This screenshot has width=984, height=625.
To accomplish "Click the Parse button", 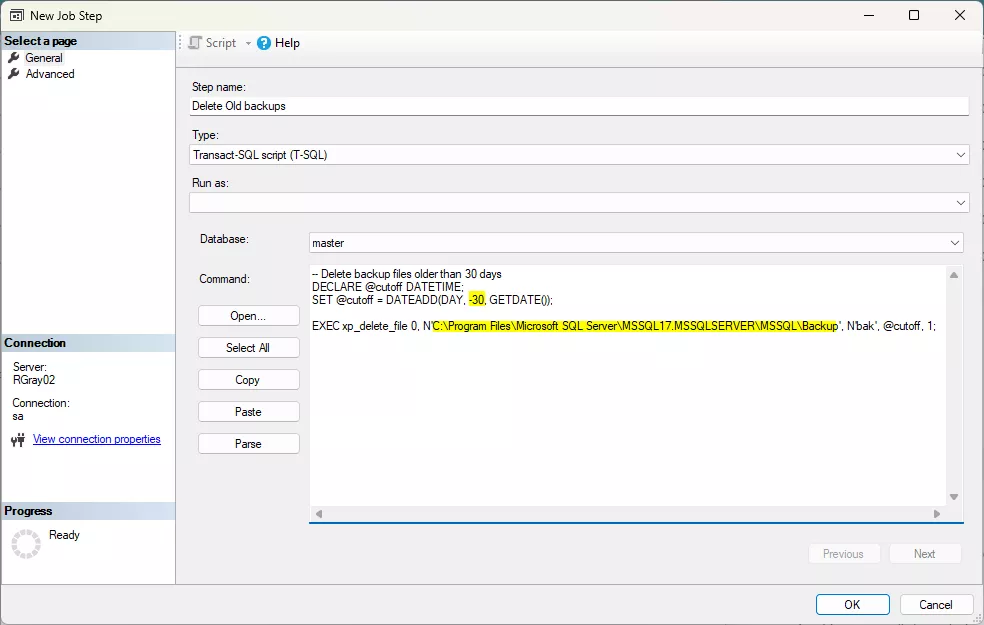I will (x=249, y=444).
